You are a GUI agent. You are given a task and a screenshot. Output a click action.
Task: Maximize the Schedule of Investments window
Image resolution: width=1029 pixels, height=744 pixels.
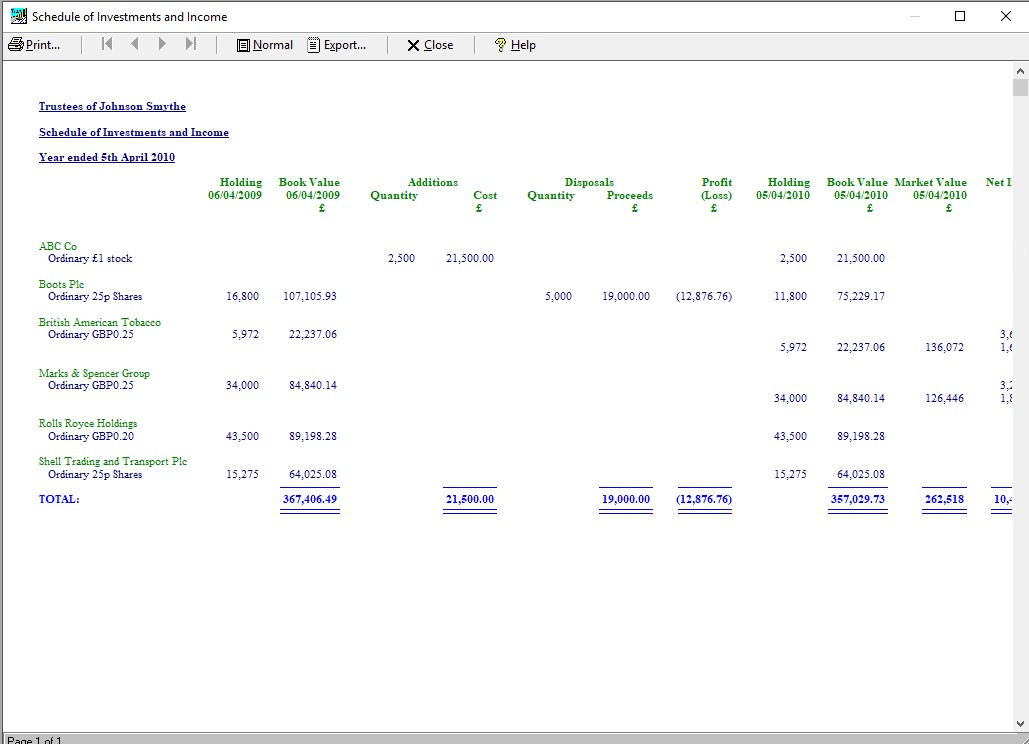[959, 16]
